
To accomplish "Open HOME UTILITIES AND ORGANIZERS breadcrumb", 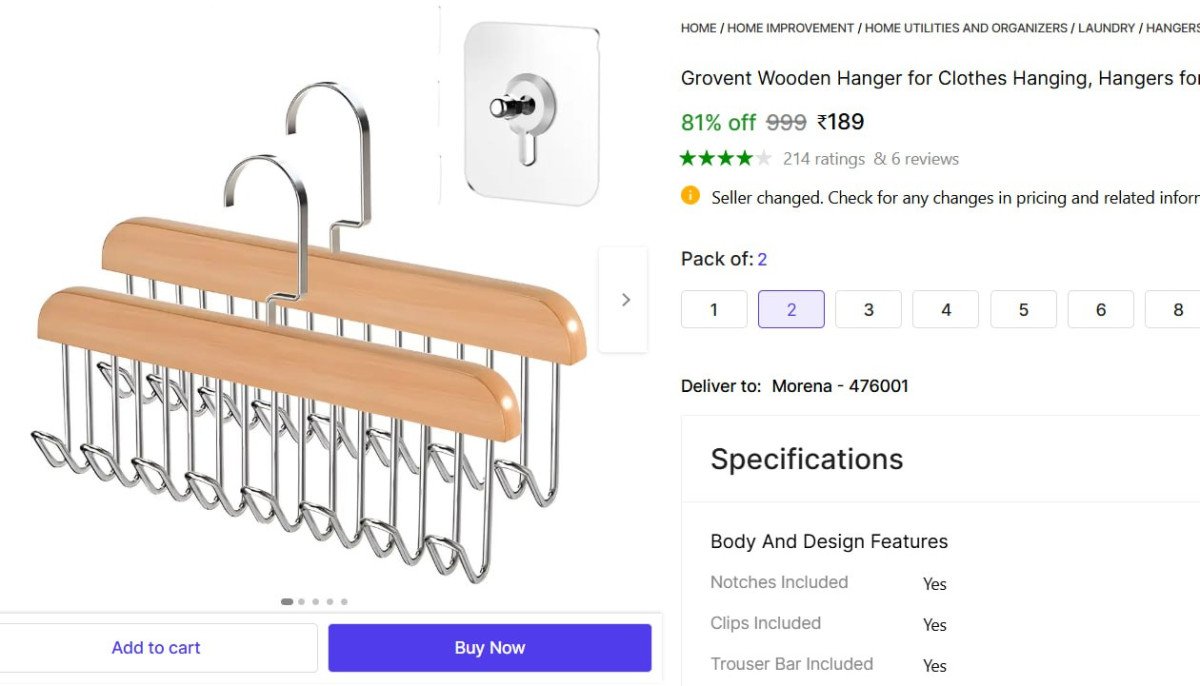I will tap(966, 28).
